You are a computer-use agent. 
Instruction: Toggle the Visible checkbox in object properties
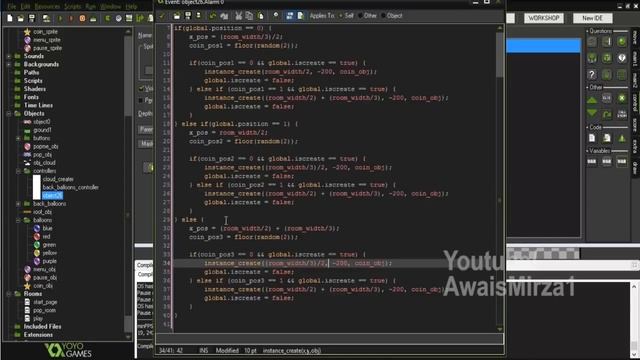click(141, 88)
